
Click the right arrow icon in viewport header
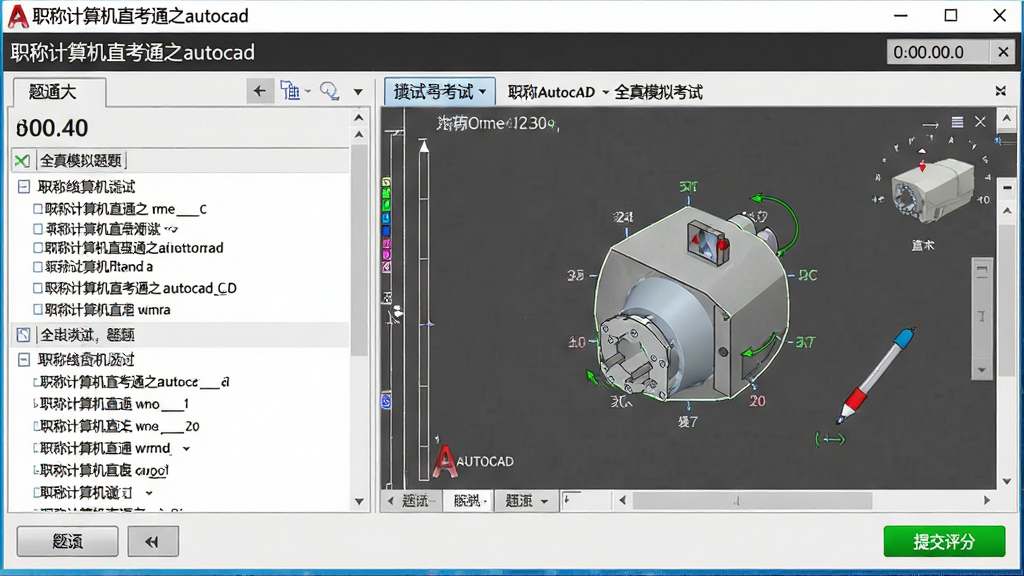930,124
